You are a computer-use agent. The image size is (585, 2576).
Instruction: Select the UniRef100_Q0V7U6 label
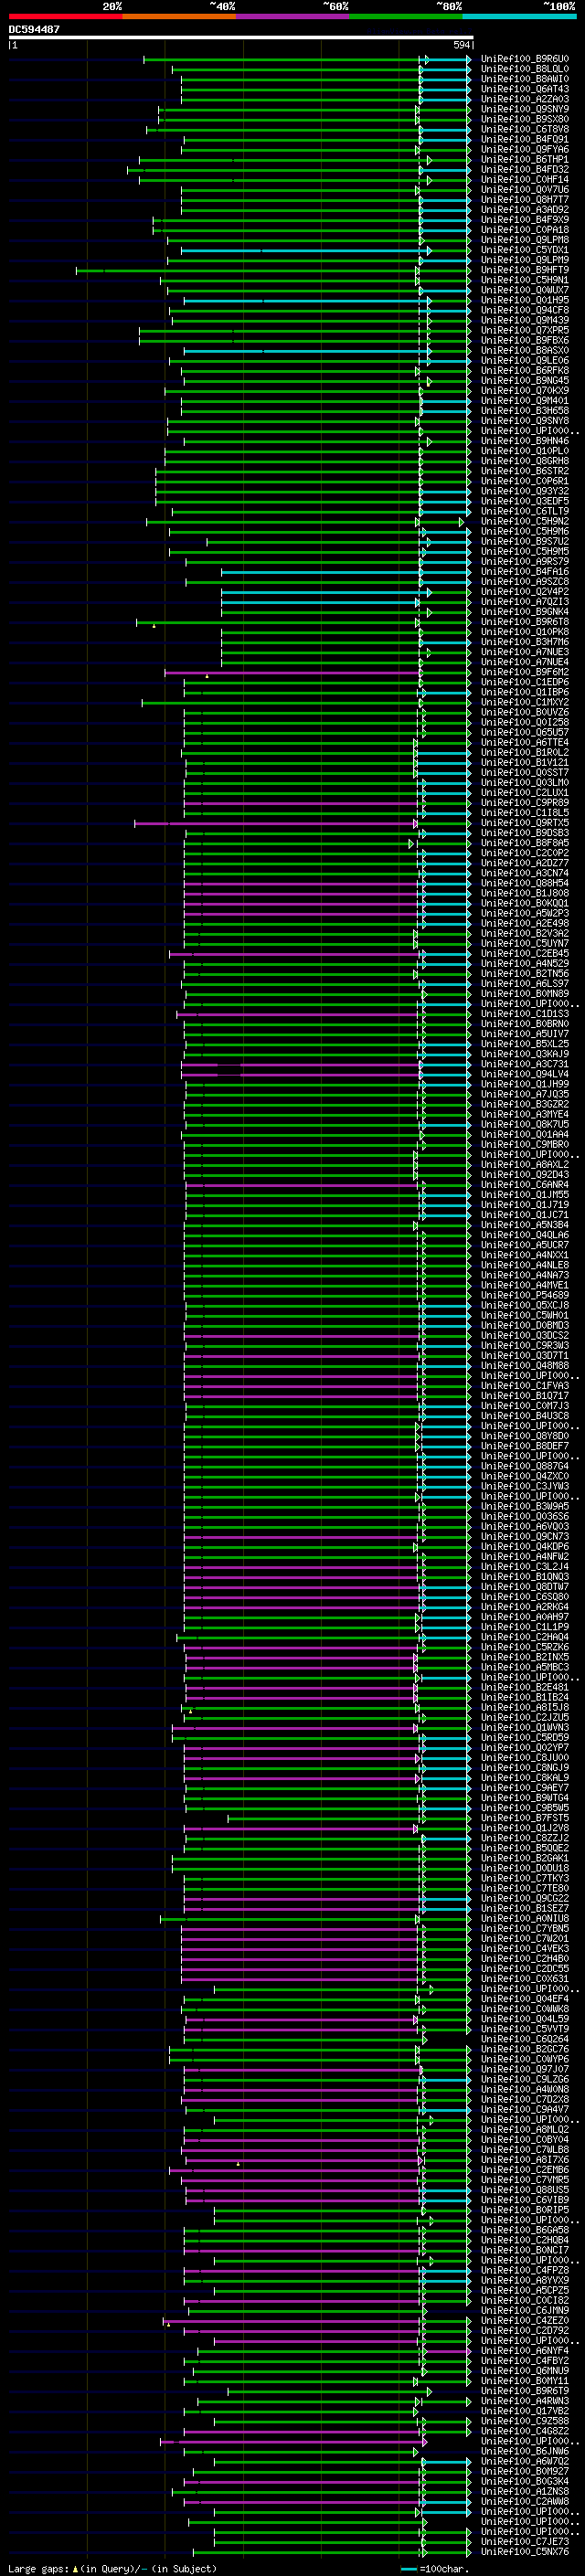pyautogui.click(x=524, y=189)
